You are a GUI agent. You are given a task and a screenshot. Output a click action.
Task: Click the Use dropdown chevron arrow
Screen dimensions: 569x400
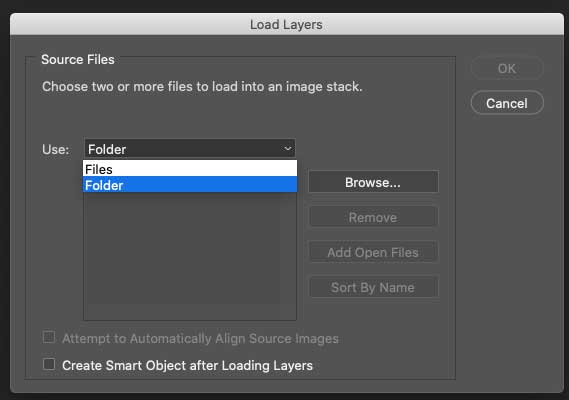287,148
